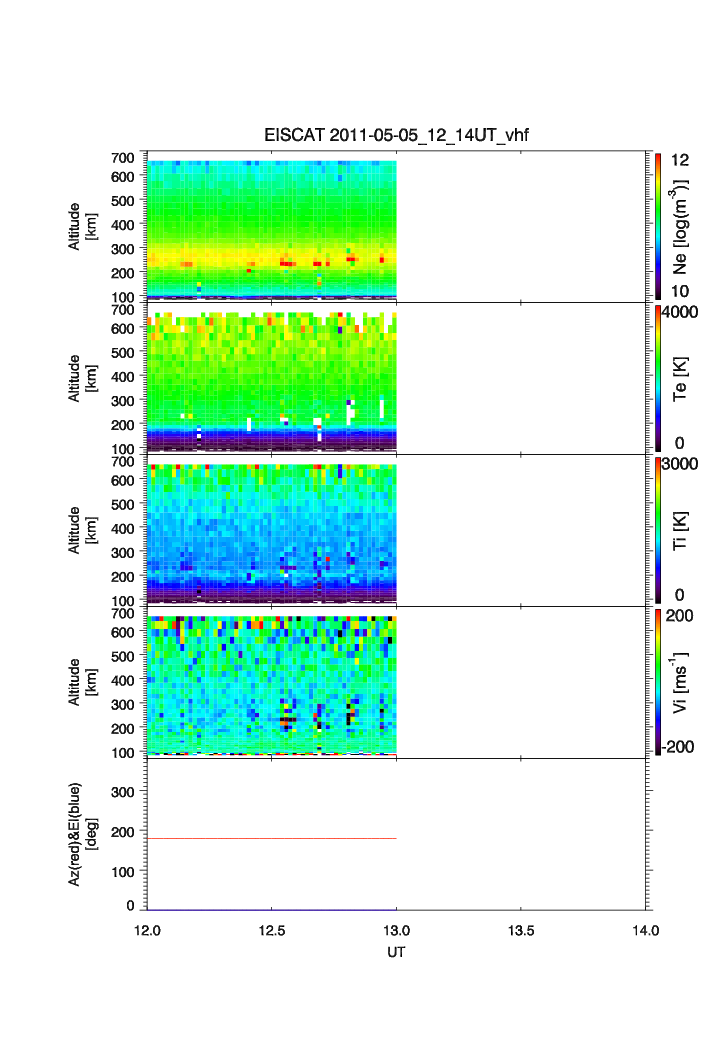This screenshot has width=708, height=1062.
Task: Click the red azimuth line in the bottom panel
Action: click(x=272, y=838)
